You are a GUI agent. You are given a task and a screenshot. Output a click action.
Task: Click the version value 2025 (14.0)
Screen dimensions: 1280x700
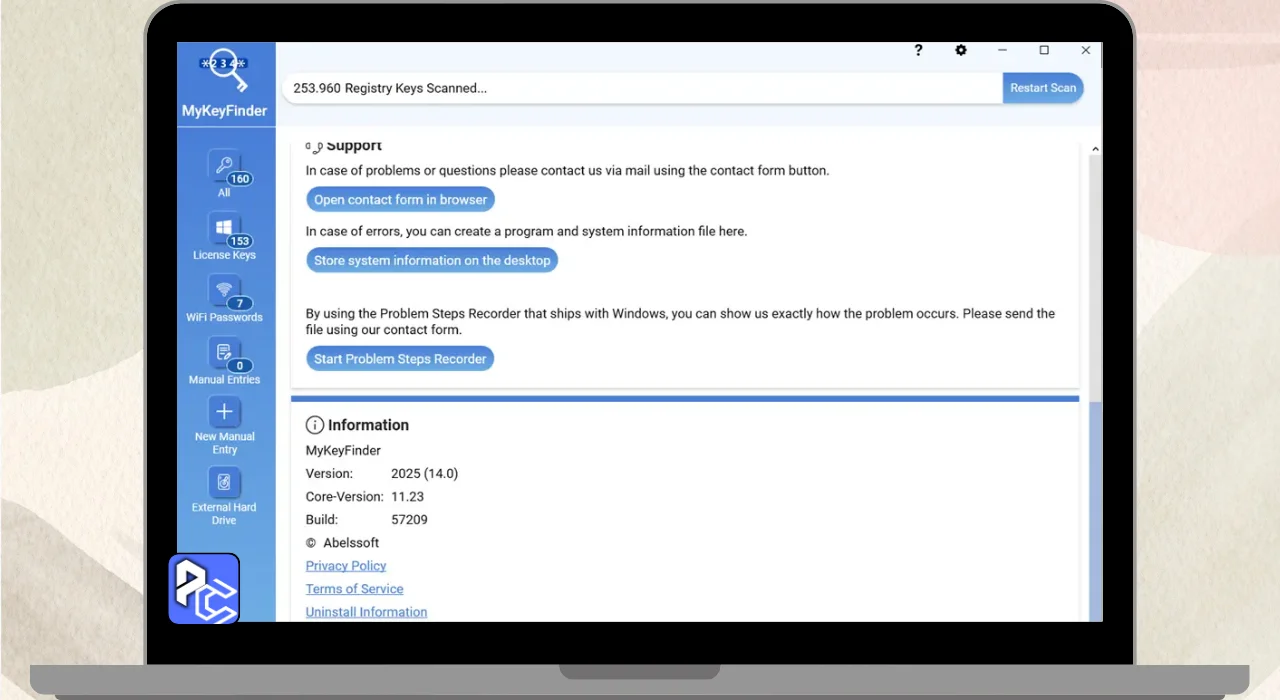tap(425, 474)
